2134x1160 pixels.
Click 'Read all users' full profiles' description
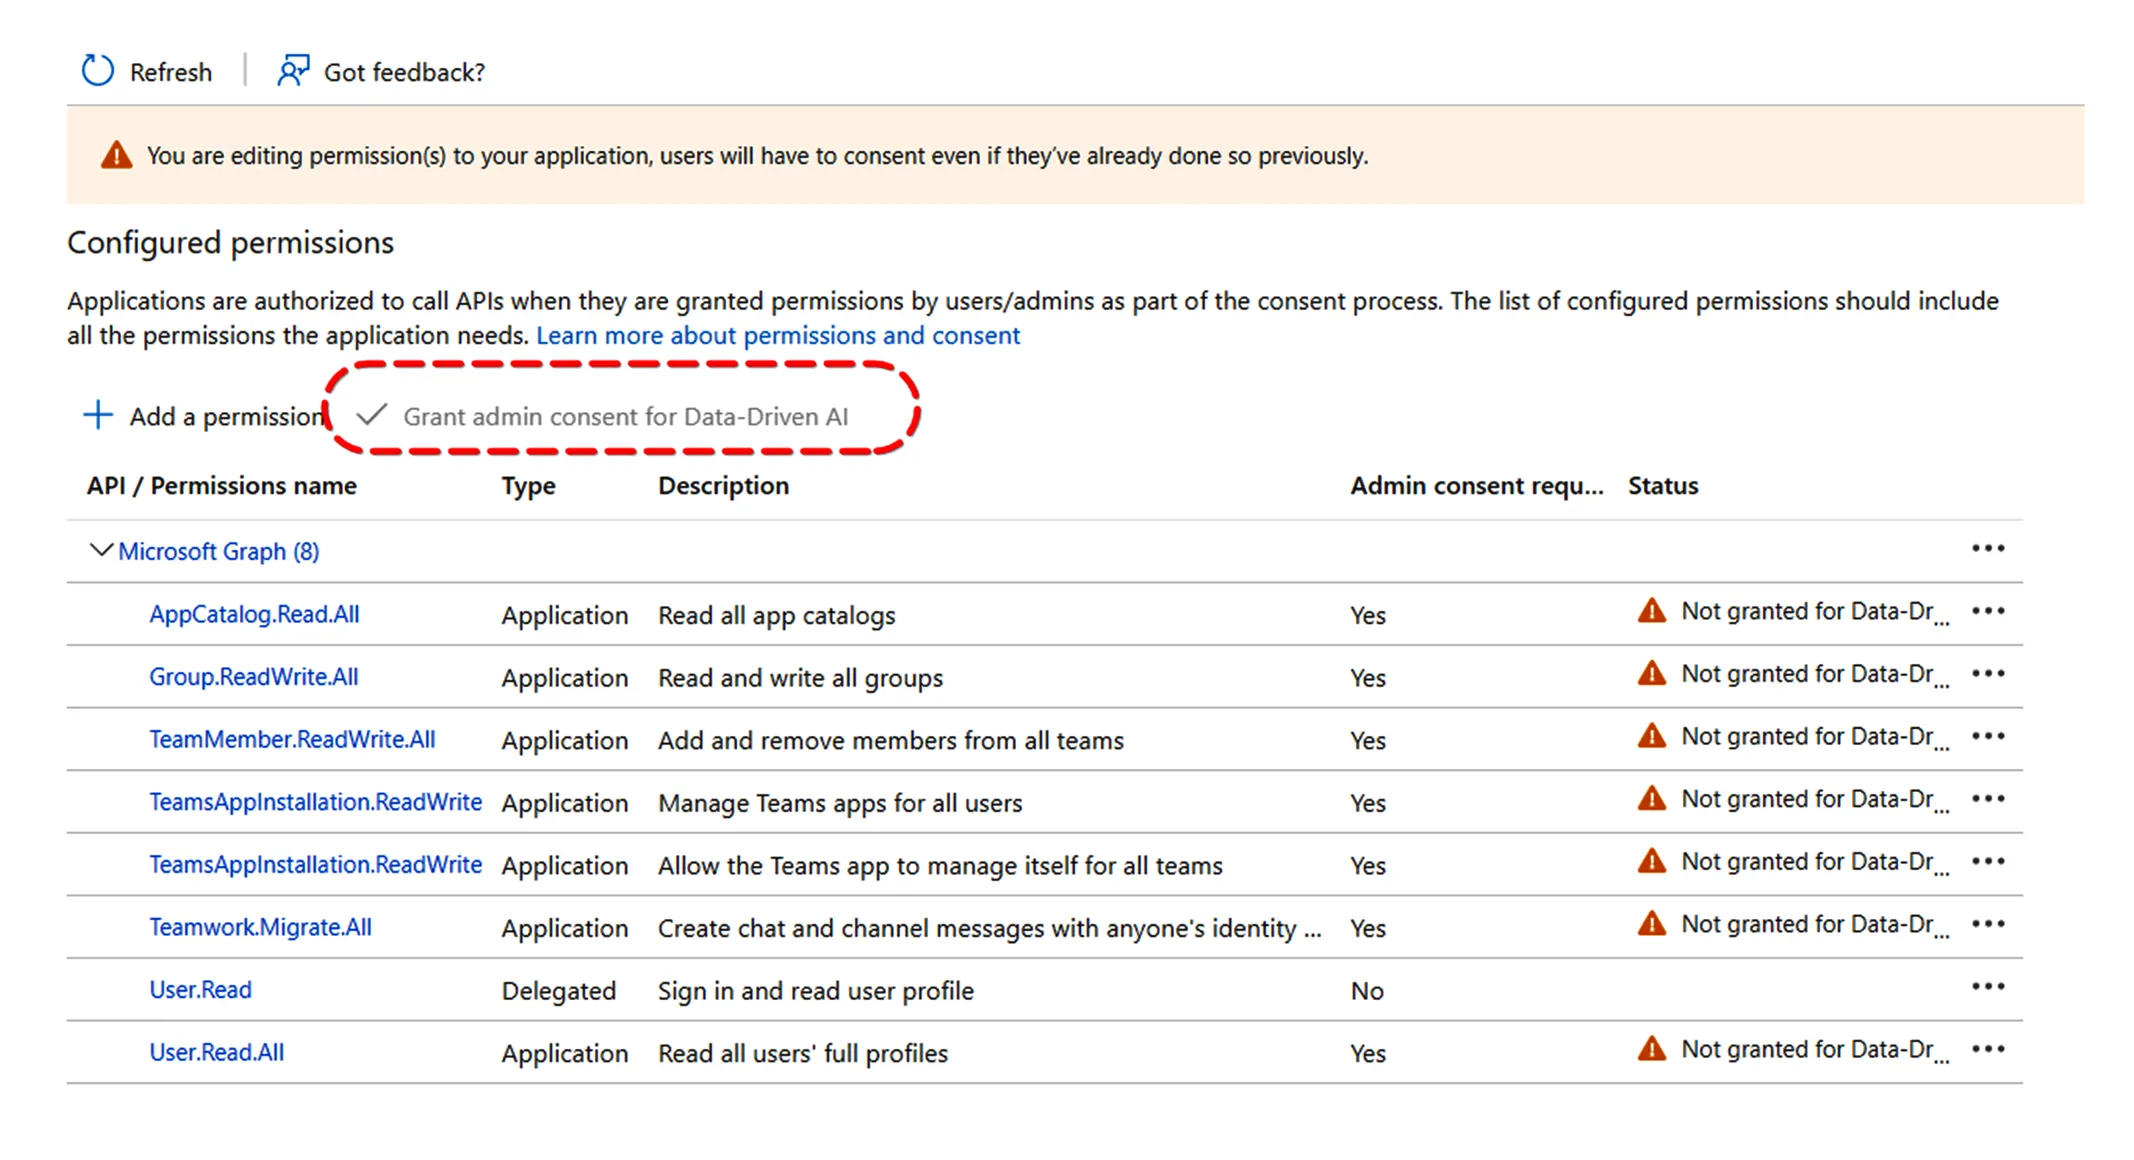click(802, 1053)
